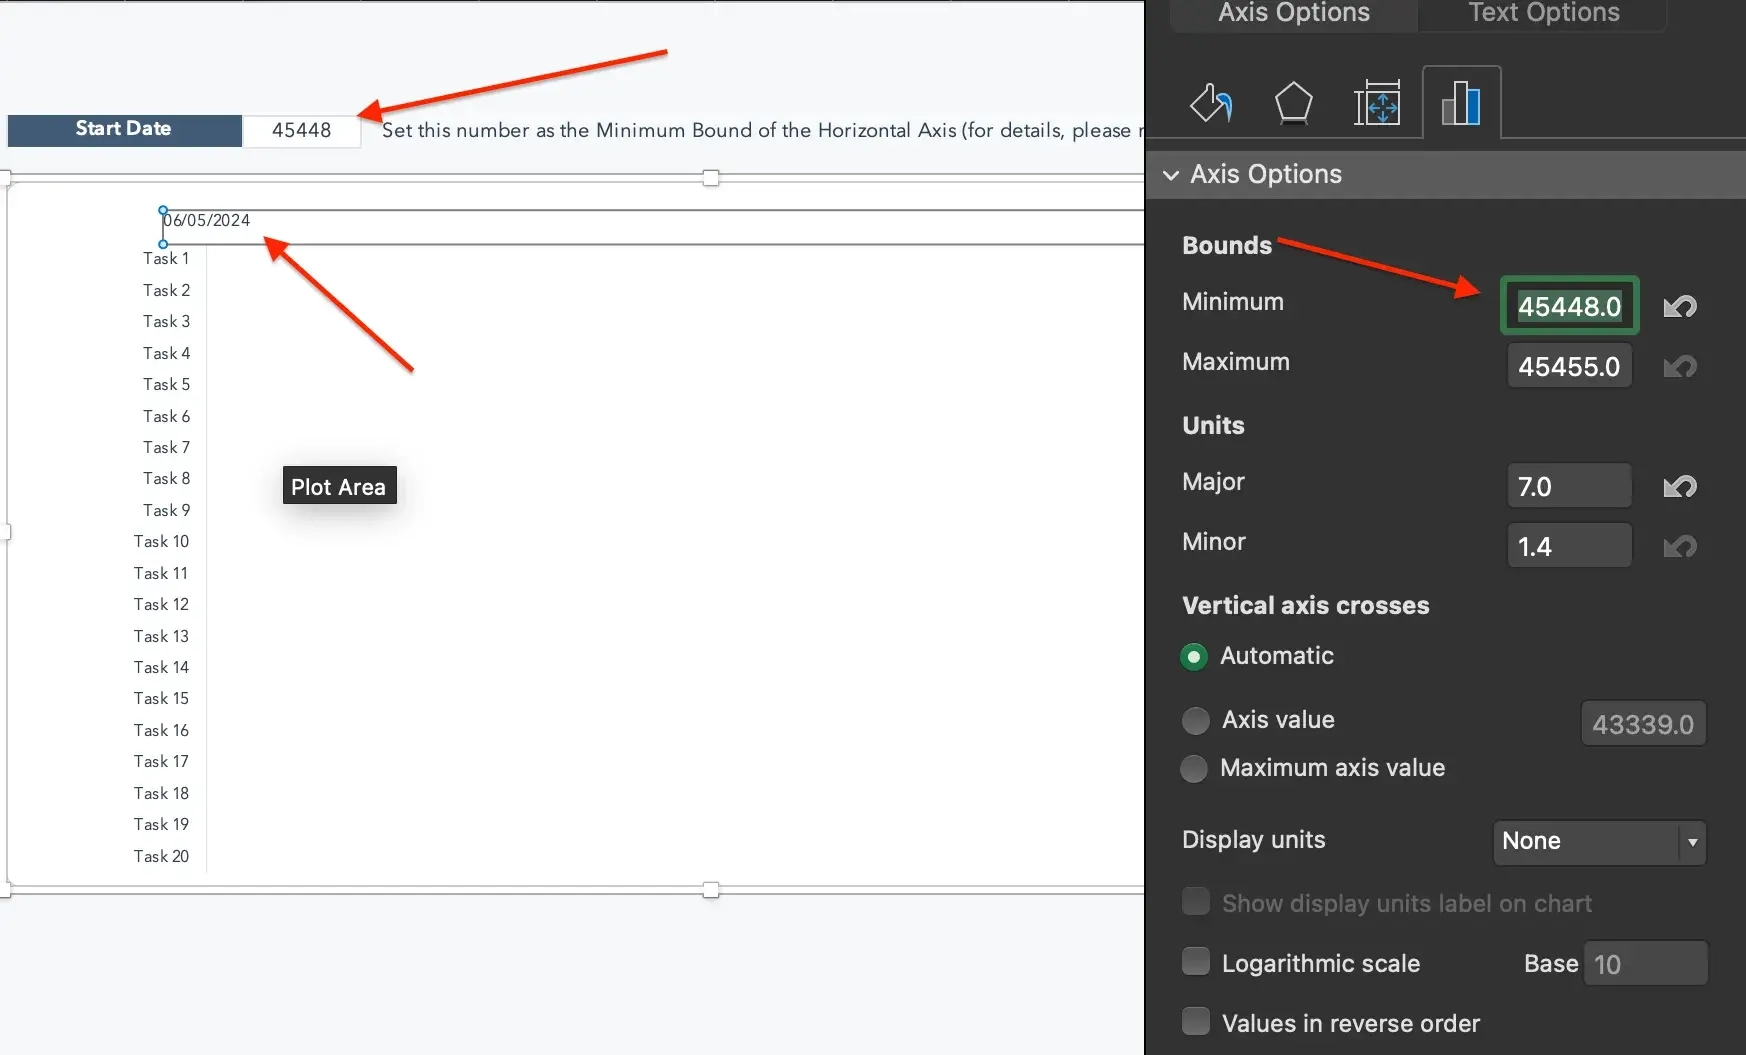Enable the Logarithmic scale checkbox
The height and width of the screenshot is (1055, 1746).
coord(1195,961)
